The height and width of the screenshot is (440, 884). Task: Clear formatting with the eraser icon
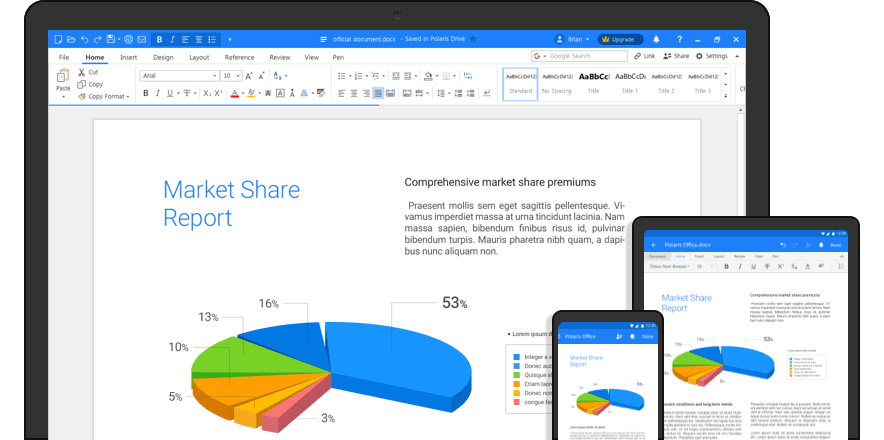click(x=321, y=93)
